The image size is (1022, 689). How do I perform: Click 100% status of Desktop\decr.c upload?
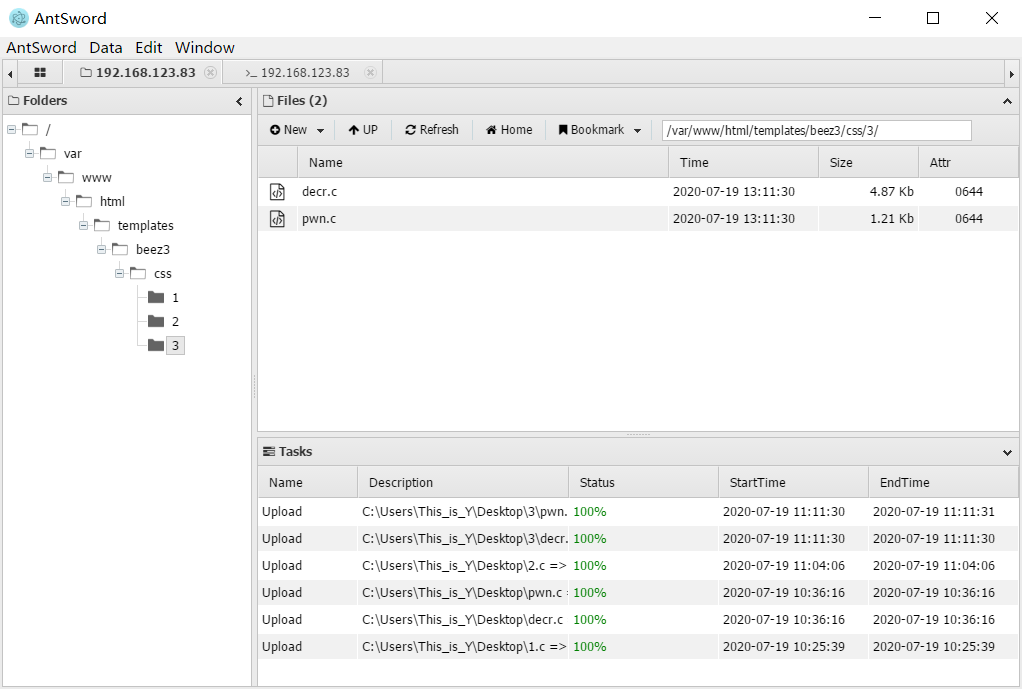589,619
